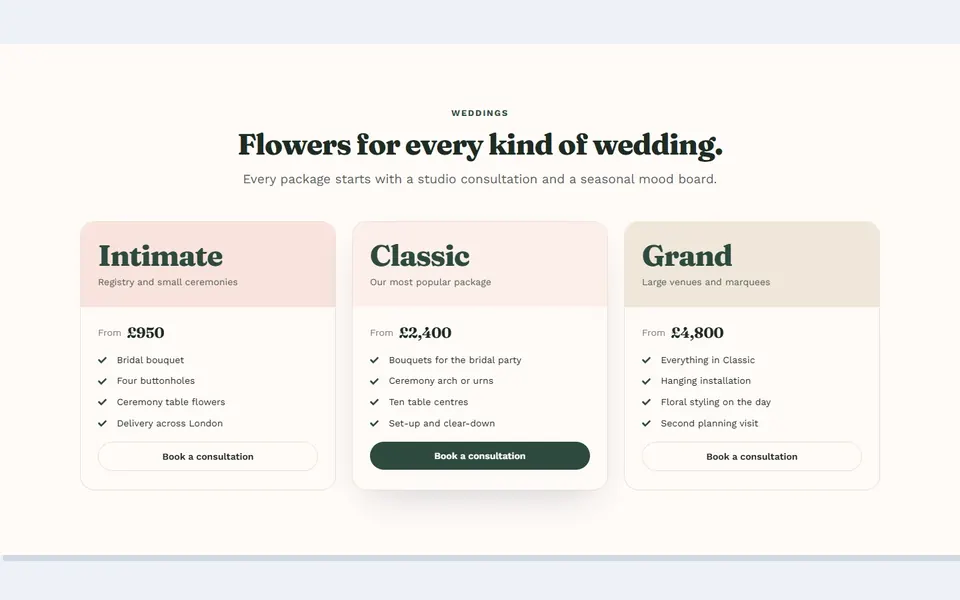Select the Grand card title
The image size is (960, 600).
tap(687, 256)
